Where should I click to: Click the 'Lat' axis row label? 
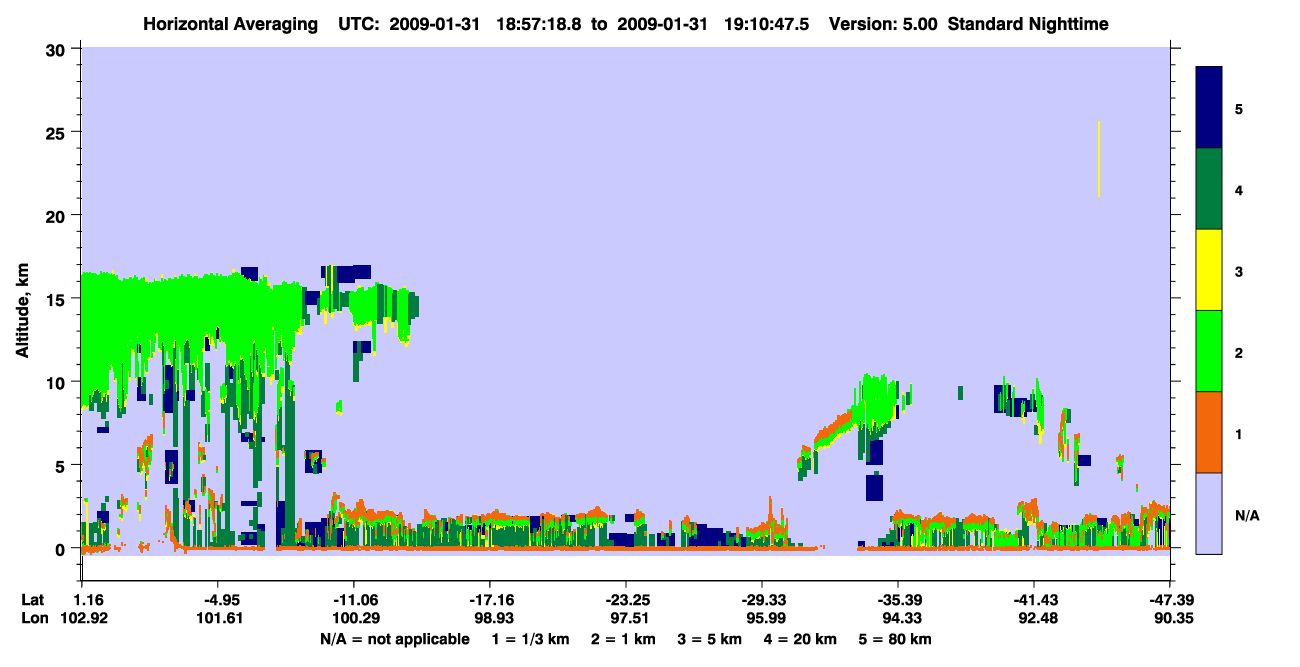click(x=32, y=600)
